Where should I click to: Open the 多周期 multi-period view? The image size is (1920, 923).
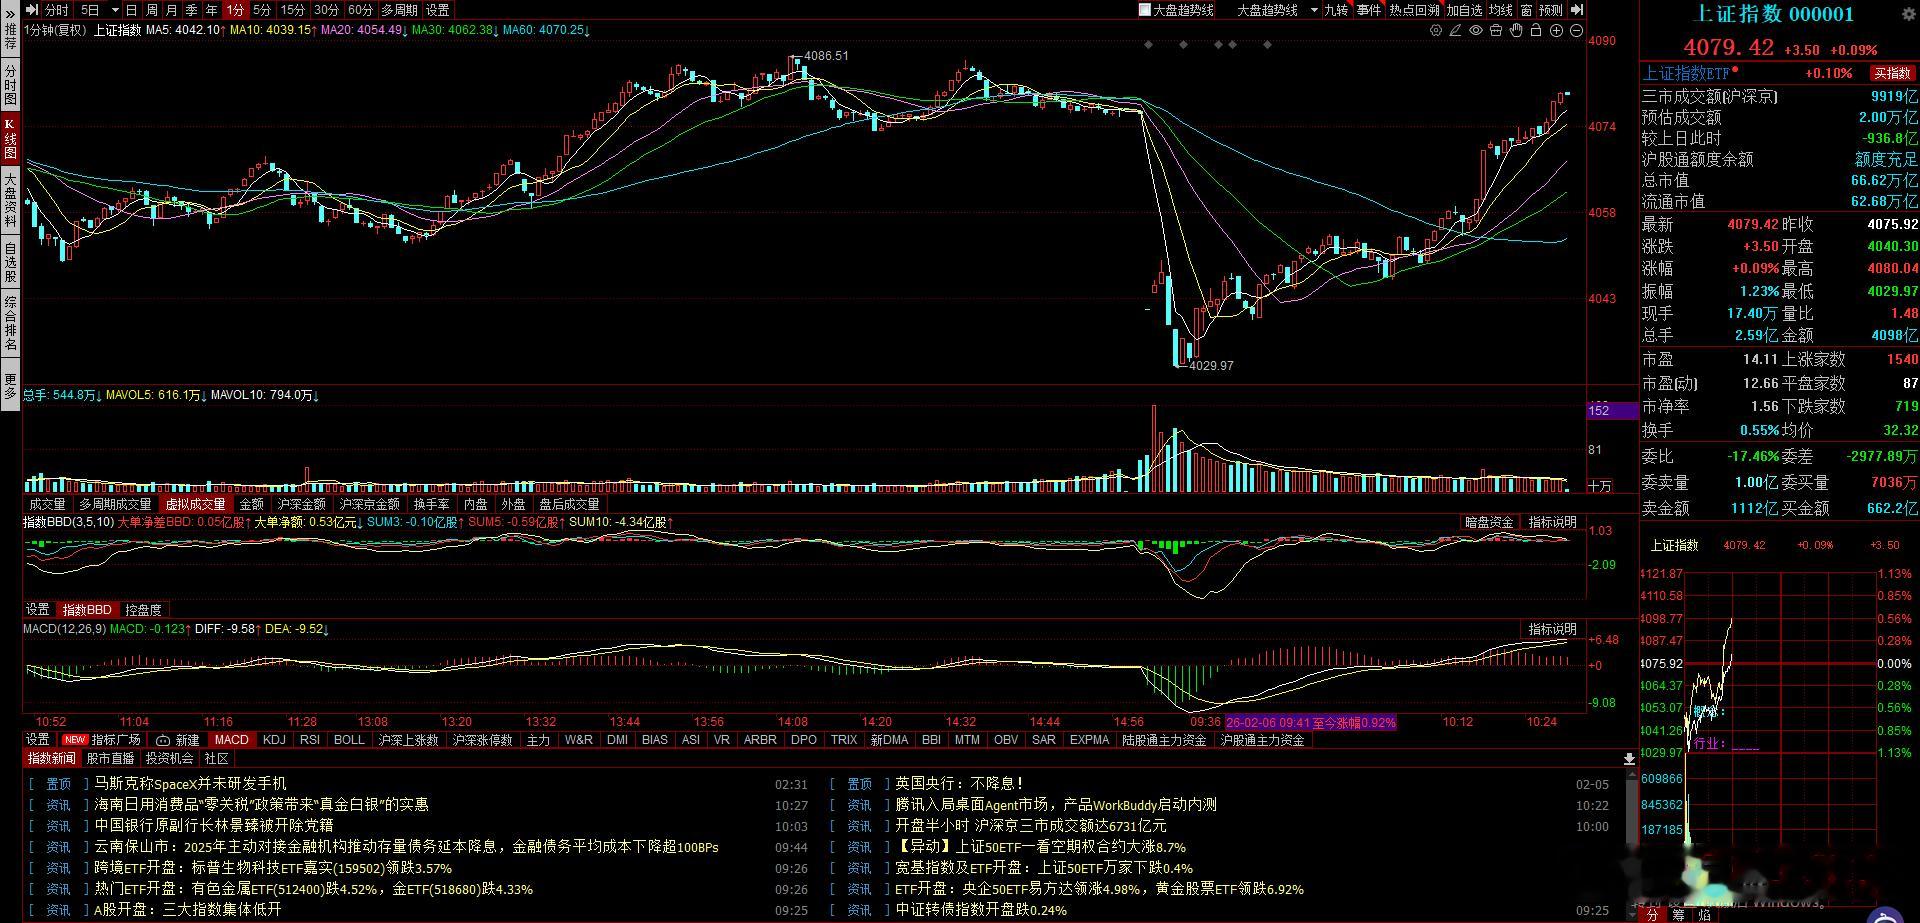pos(399,10)
